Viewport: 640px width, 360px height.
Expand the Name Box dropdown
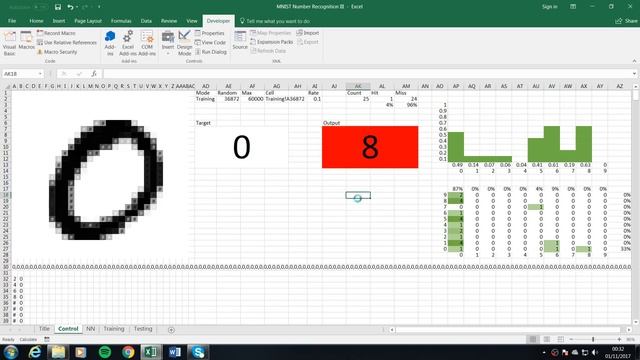point(40,74)
